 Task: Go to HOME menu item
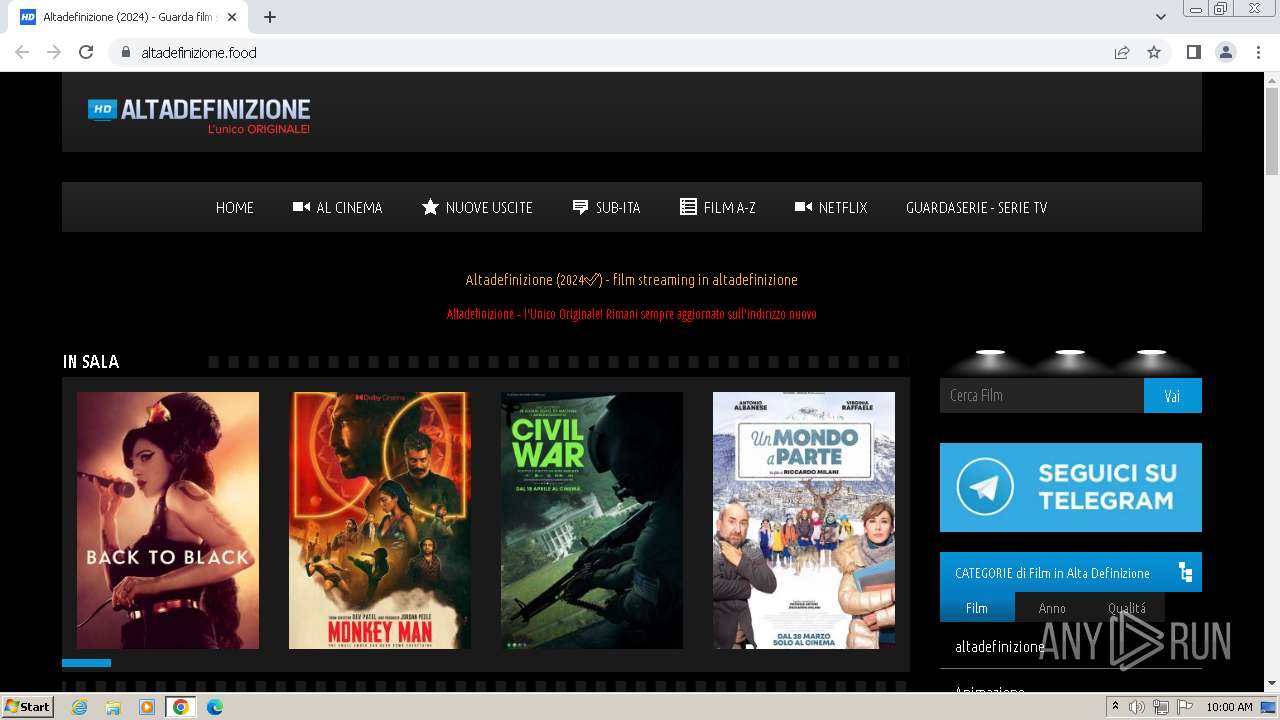click(x=235, y=207)
